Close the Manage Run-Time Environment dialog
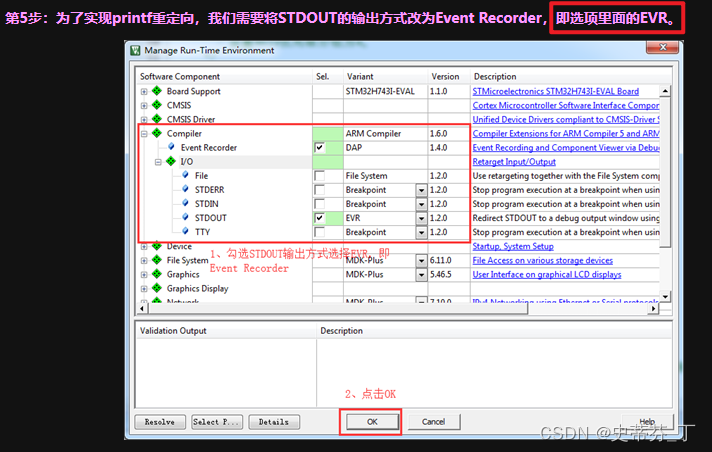712x452 pixels. click(x=663, y=47)
